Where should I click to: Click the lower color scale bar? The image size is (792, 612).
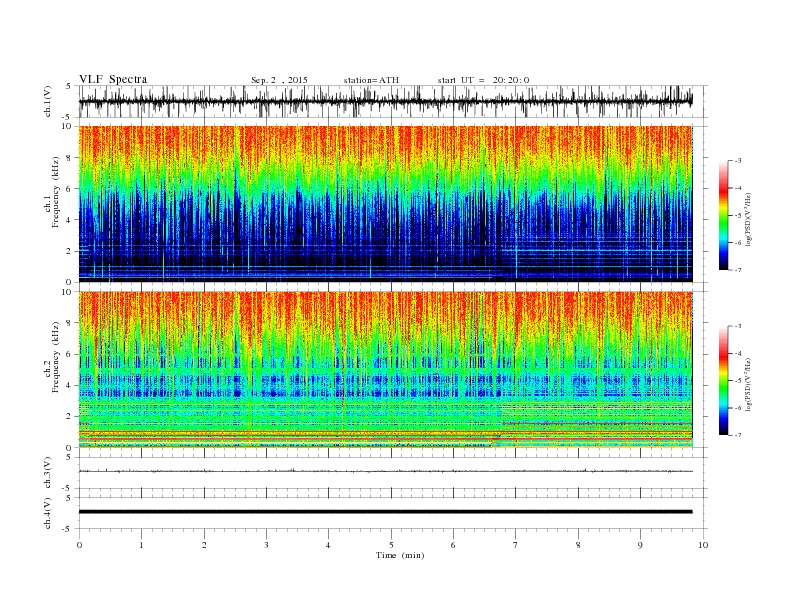pos(723,381)
